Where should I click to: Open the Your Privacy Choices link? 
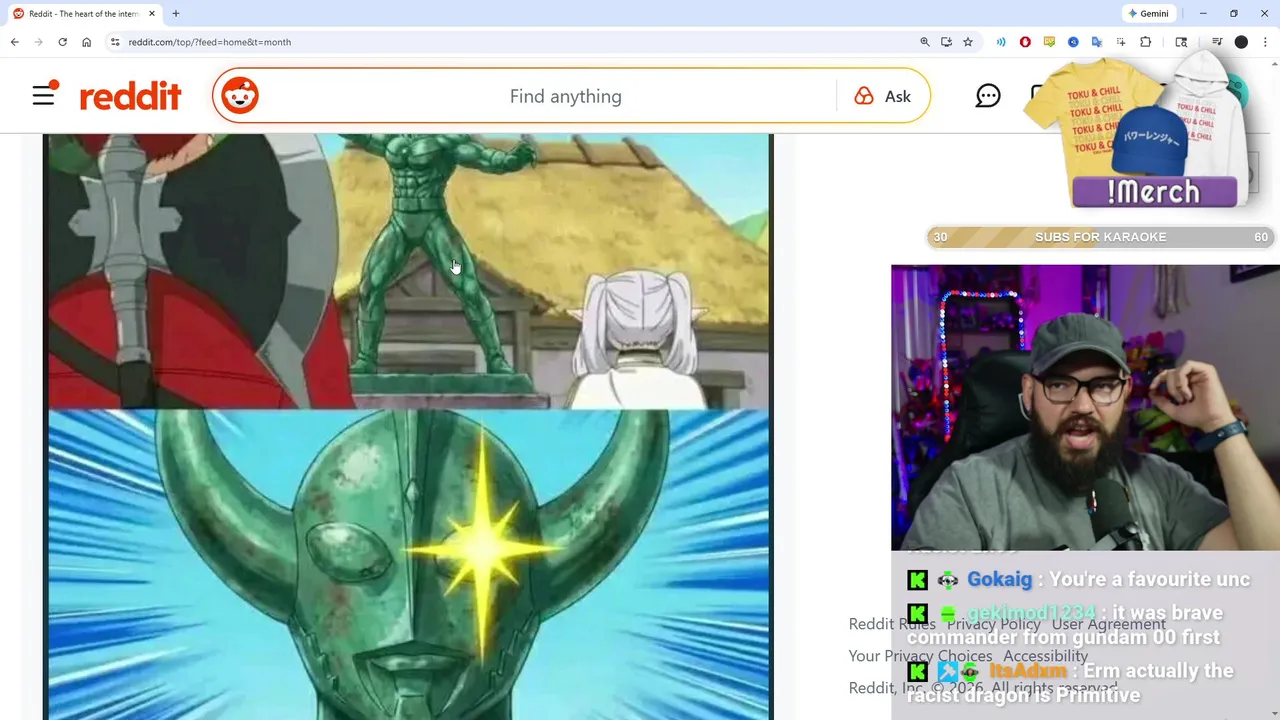(x=920, y=656)
